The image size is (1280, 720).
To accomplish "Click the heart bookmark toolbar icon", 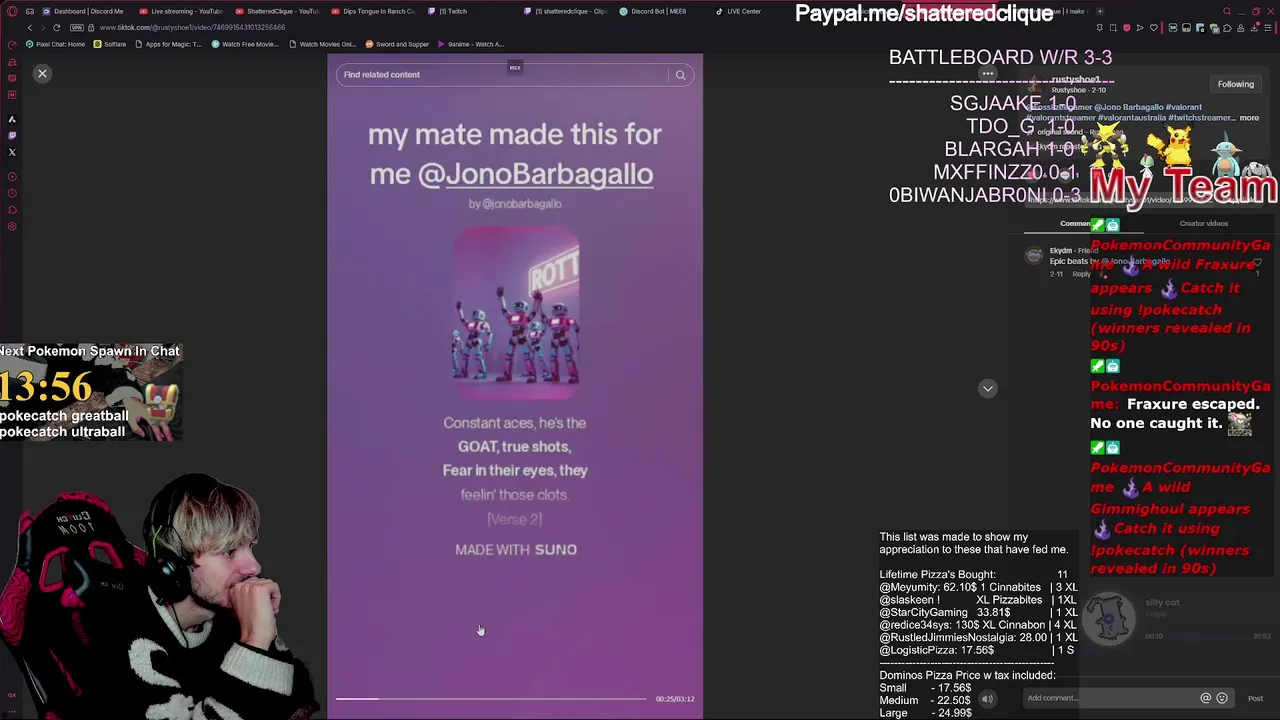I will pos(1154,28).
